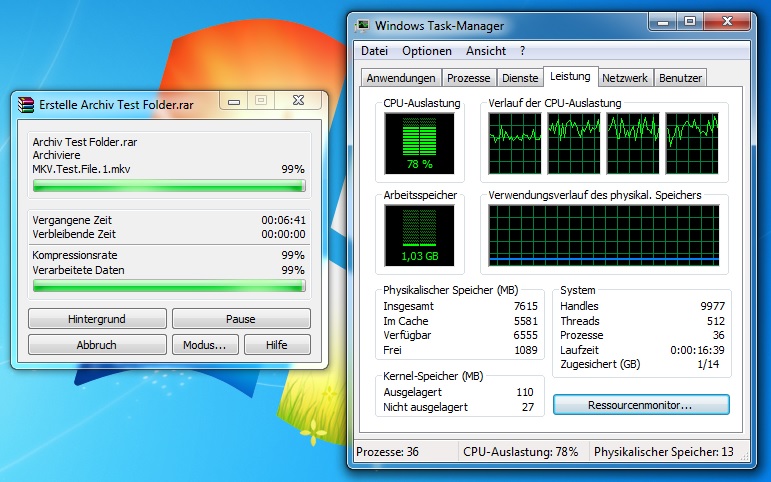This screenshot has height=482, width=771.
Task: Click the 'Frei' value 1089
Action: (526, 350)
